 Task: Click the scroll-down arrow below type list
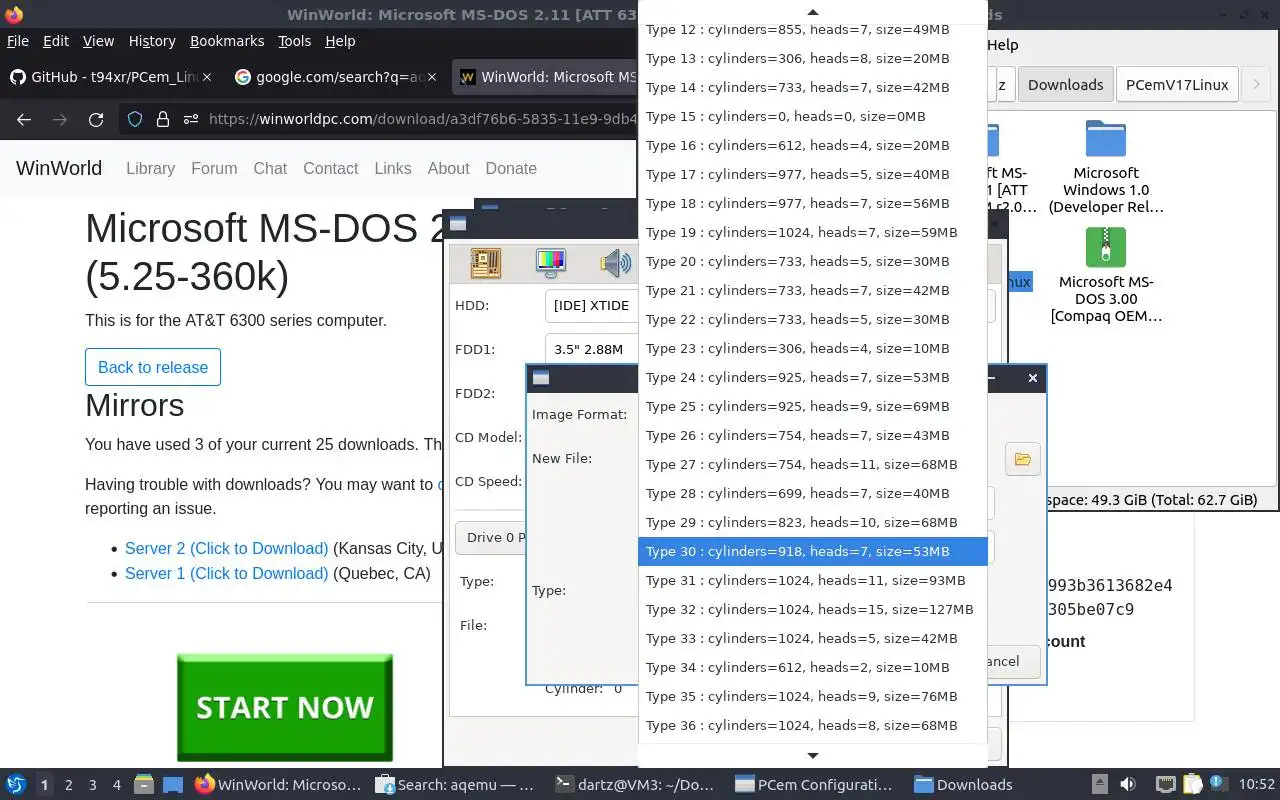(x=812, y=756)
